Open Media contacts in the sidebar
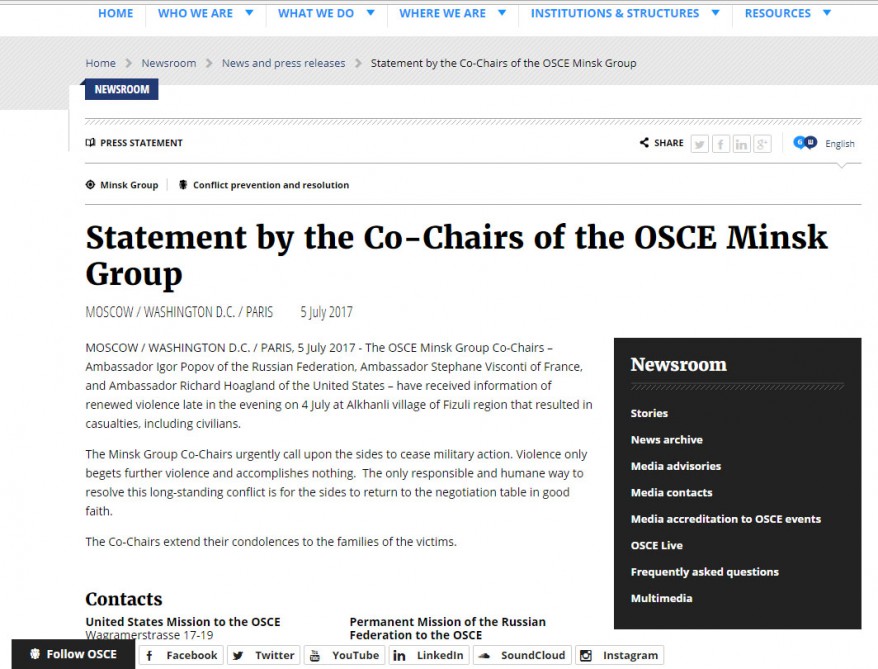The width and height of the screenshot is (878, 669). tap(672, 493)
